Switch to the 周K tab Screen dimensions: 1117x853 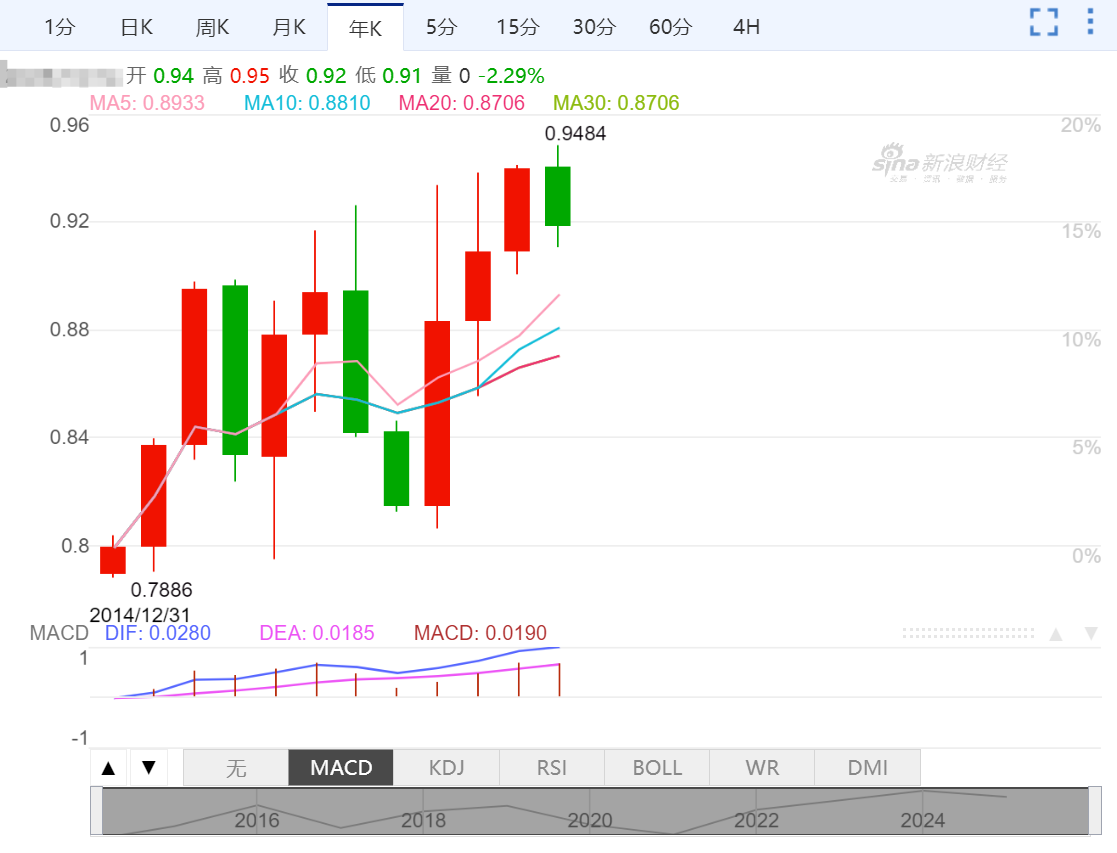click(x=213, y=27)
